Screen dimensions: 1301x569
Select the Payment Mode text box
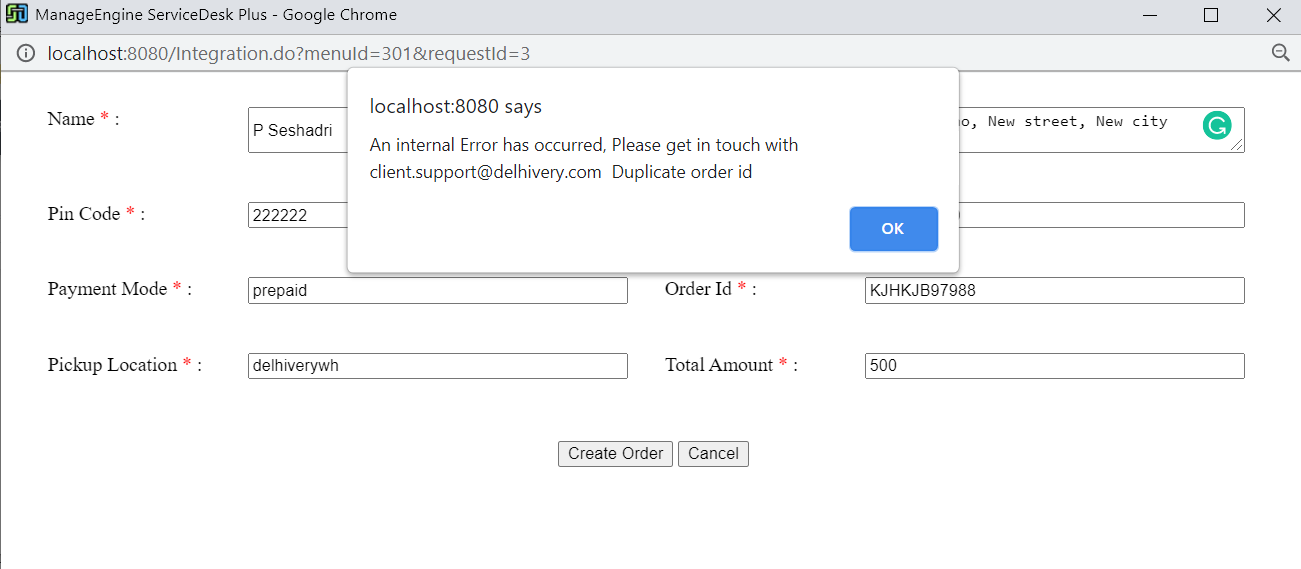click(x=437, y=290)
